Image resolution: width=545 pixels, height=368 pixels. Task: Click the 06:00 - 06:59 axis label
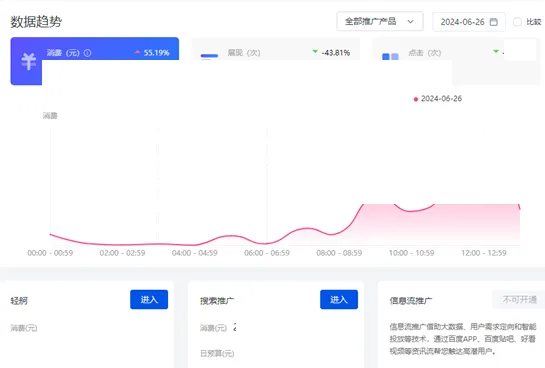(x=267, y=253)
